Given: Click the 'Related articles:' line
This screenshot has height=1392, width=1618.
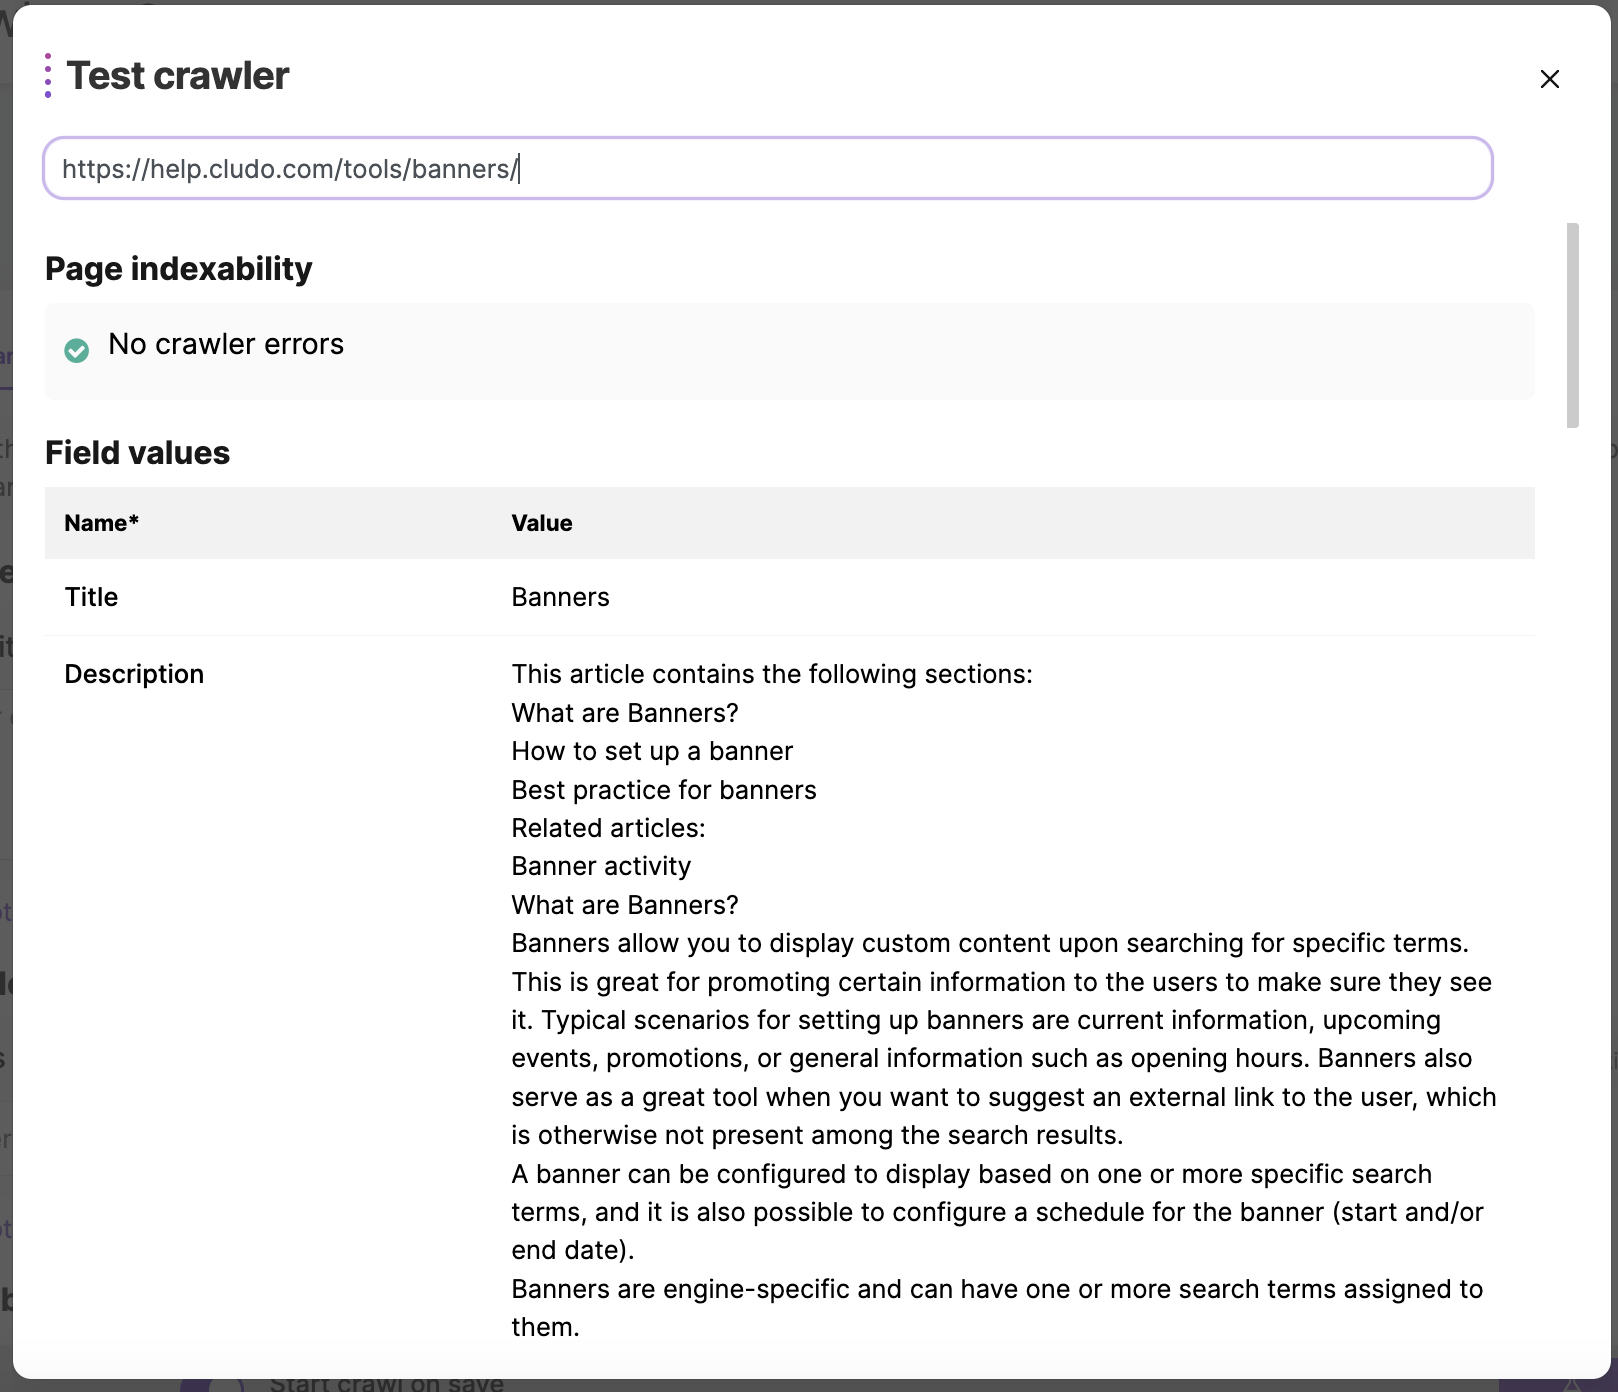Looking at the screenshot, I should (609, 828).
